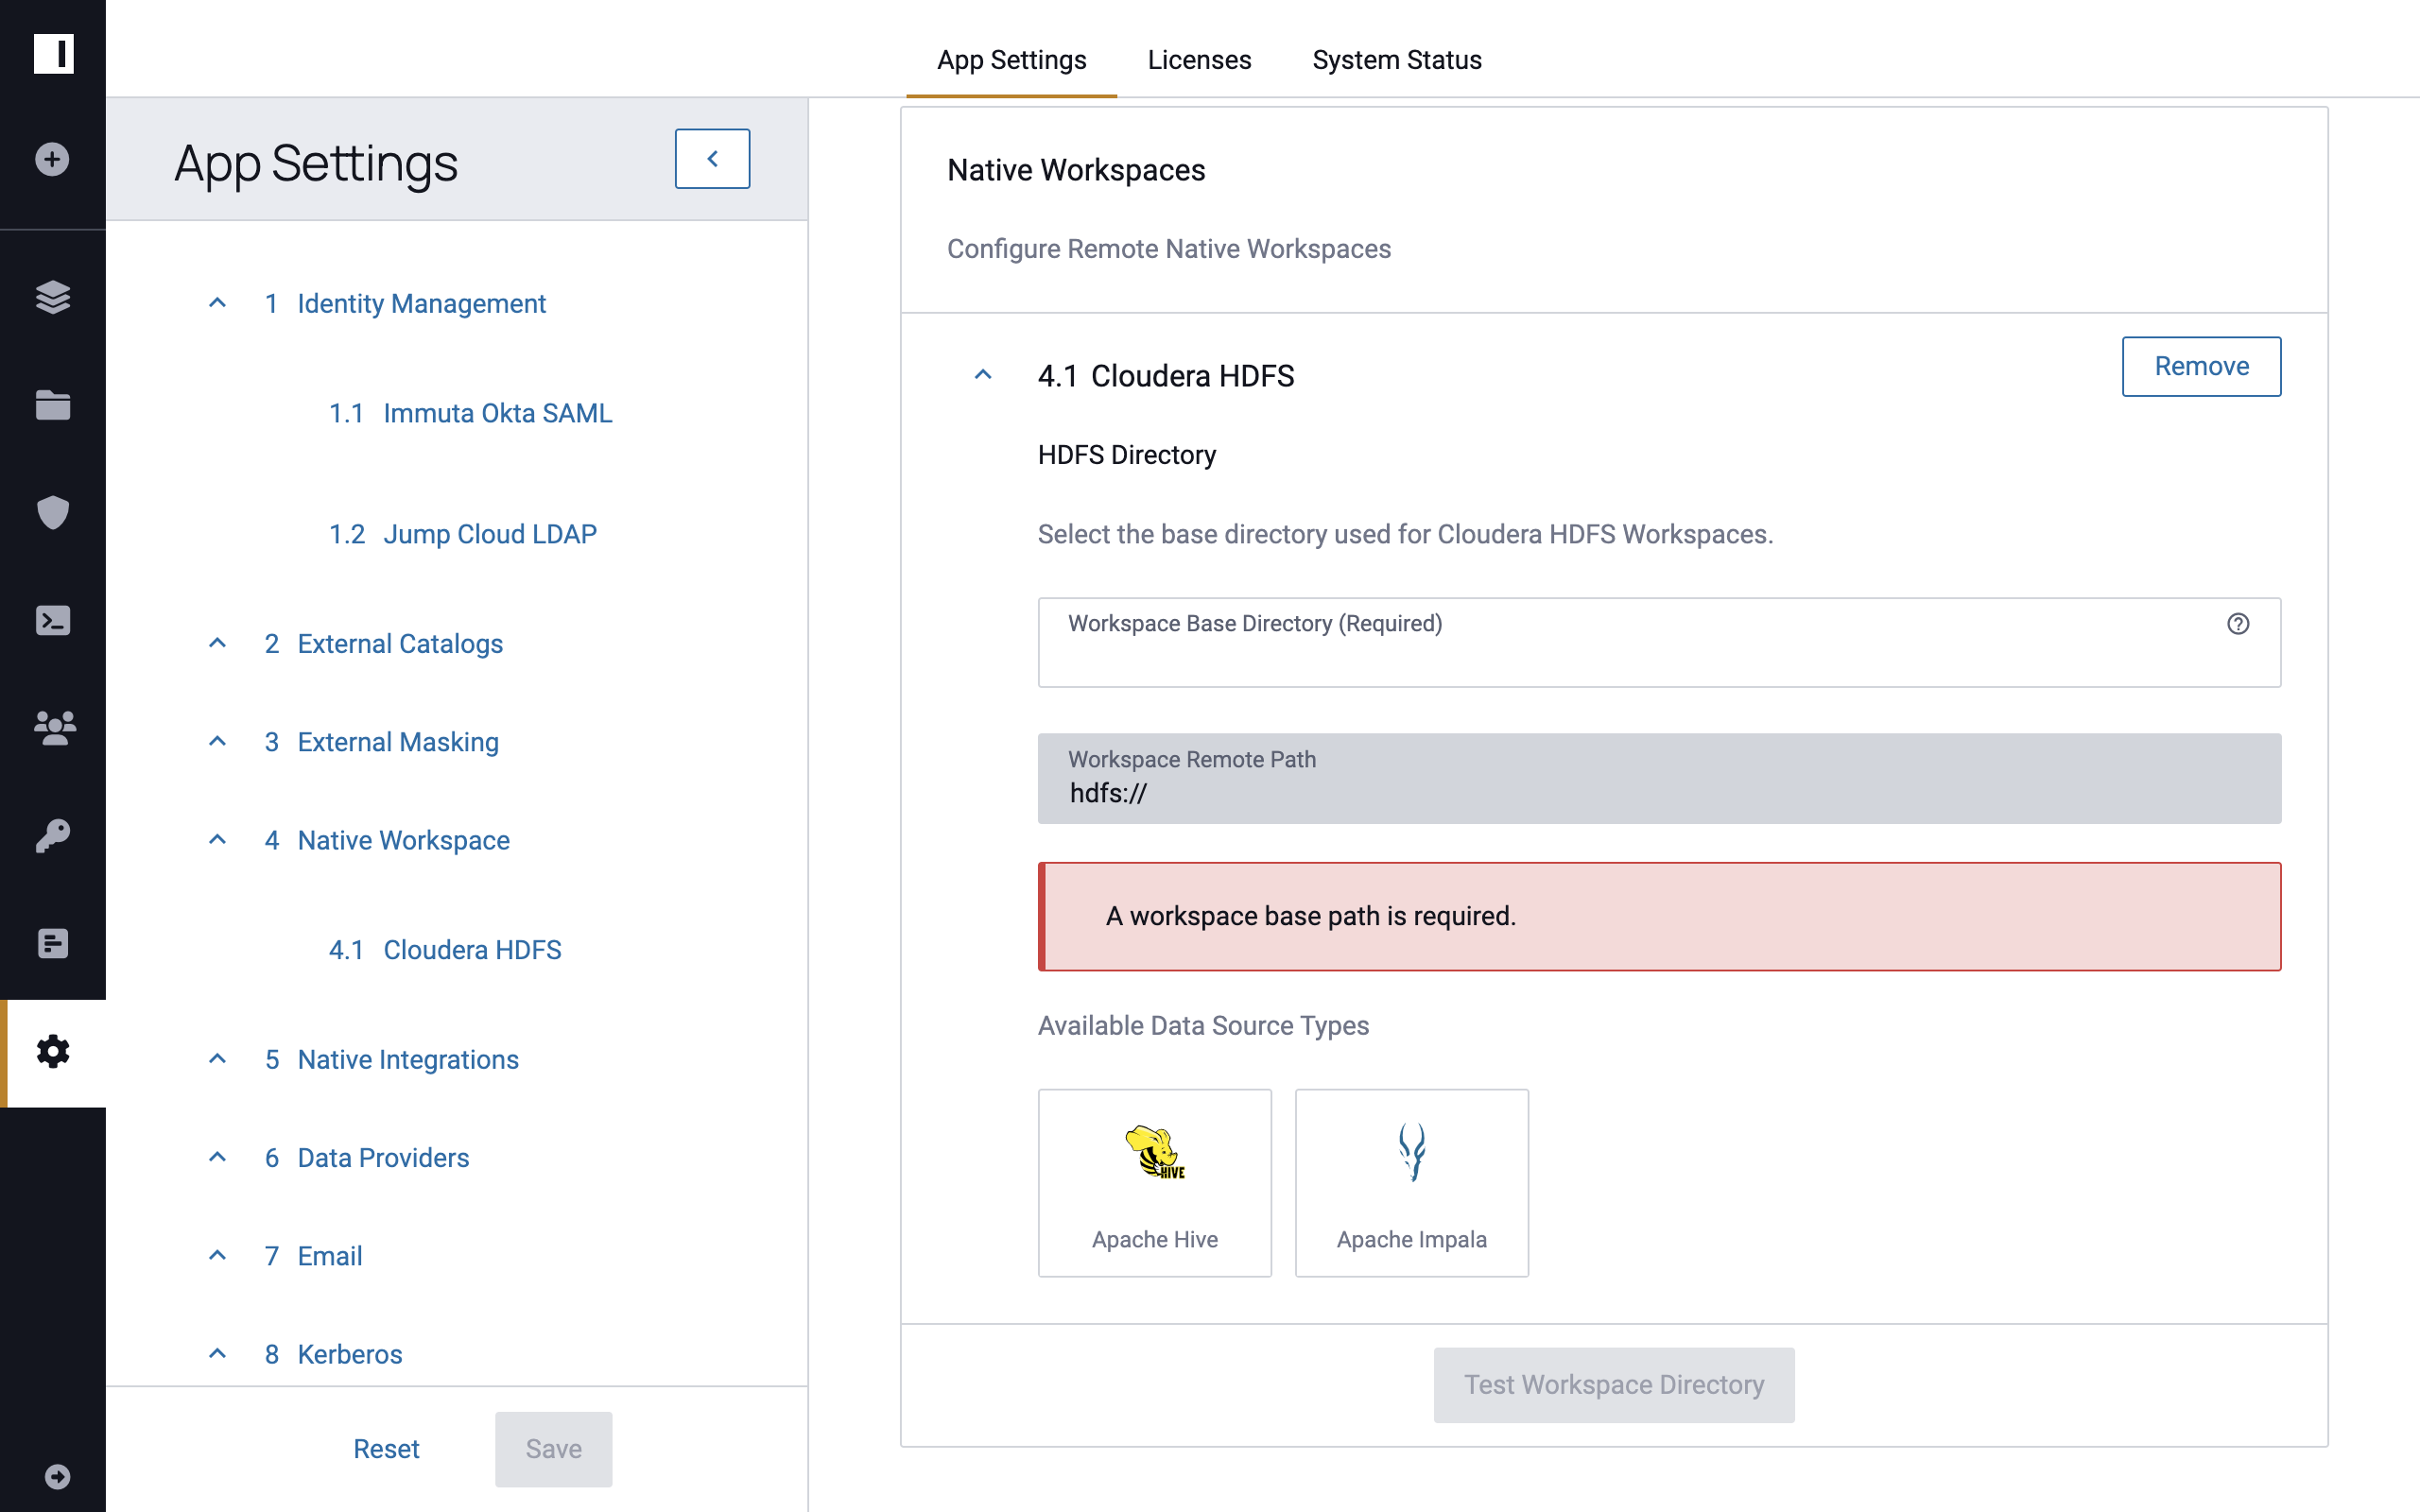
Task: Open the audit notes icon
Action: [x=53, y=943]
